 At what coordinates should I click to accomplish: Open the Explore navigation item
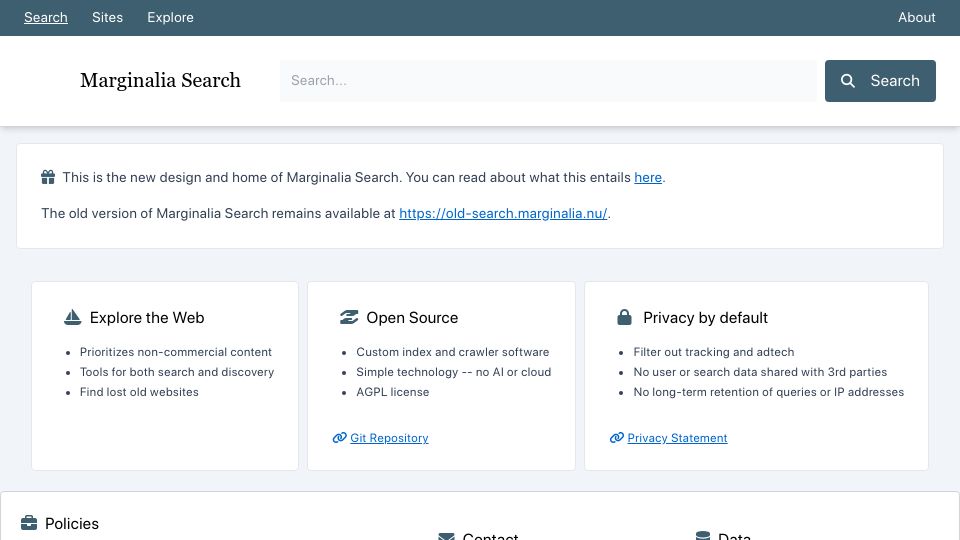[x=170, y=17]
